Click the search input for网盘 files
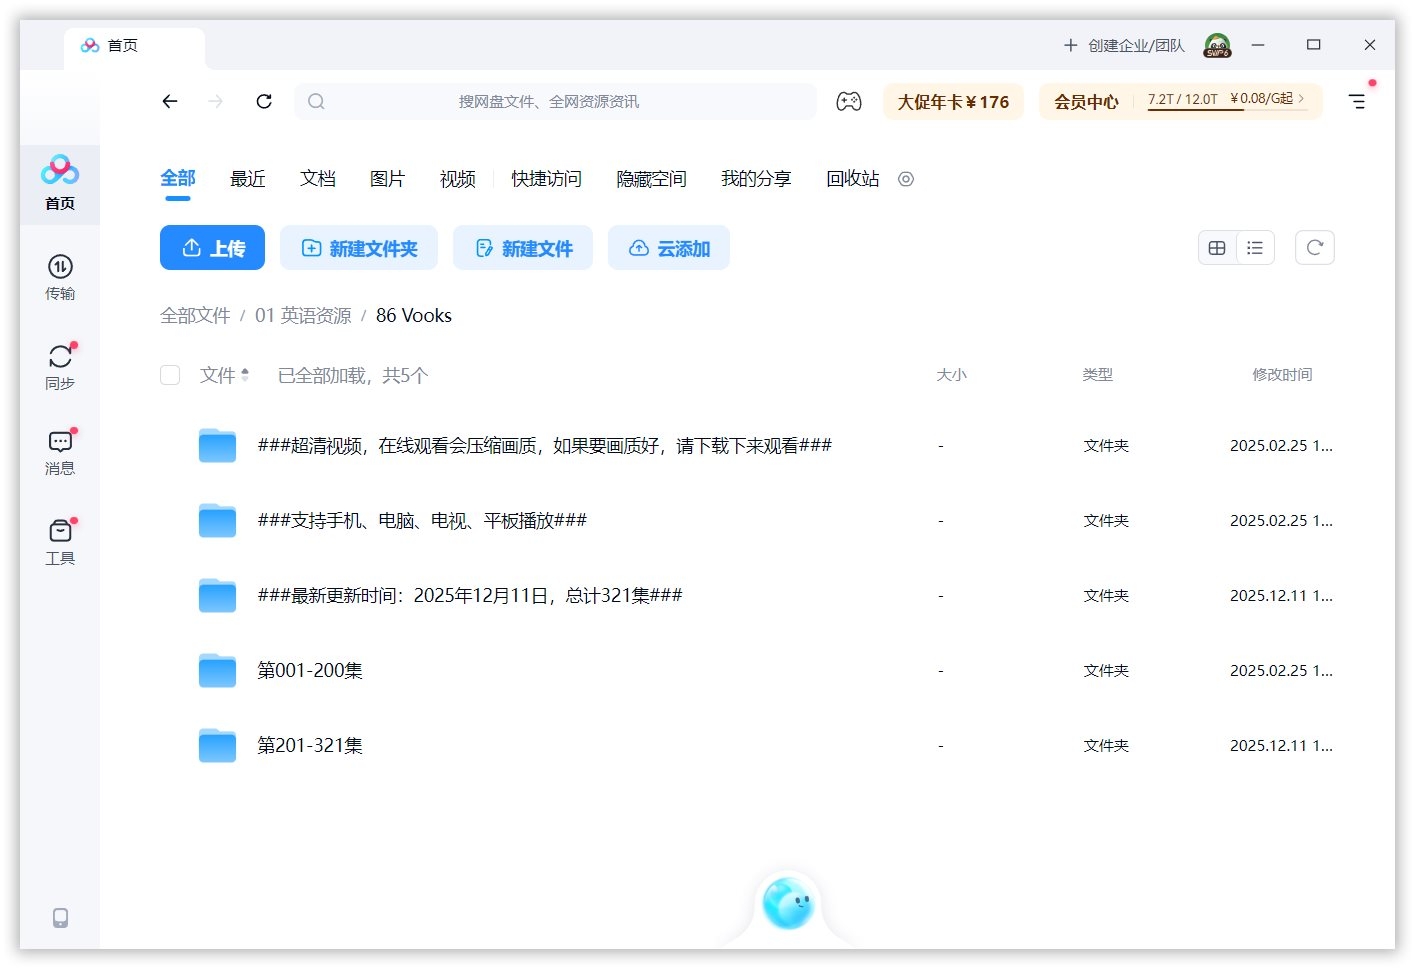The image size is (1415, 969). (555, 101)
